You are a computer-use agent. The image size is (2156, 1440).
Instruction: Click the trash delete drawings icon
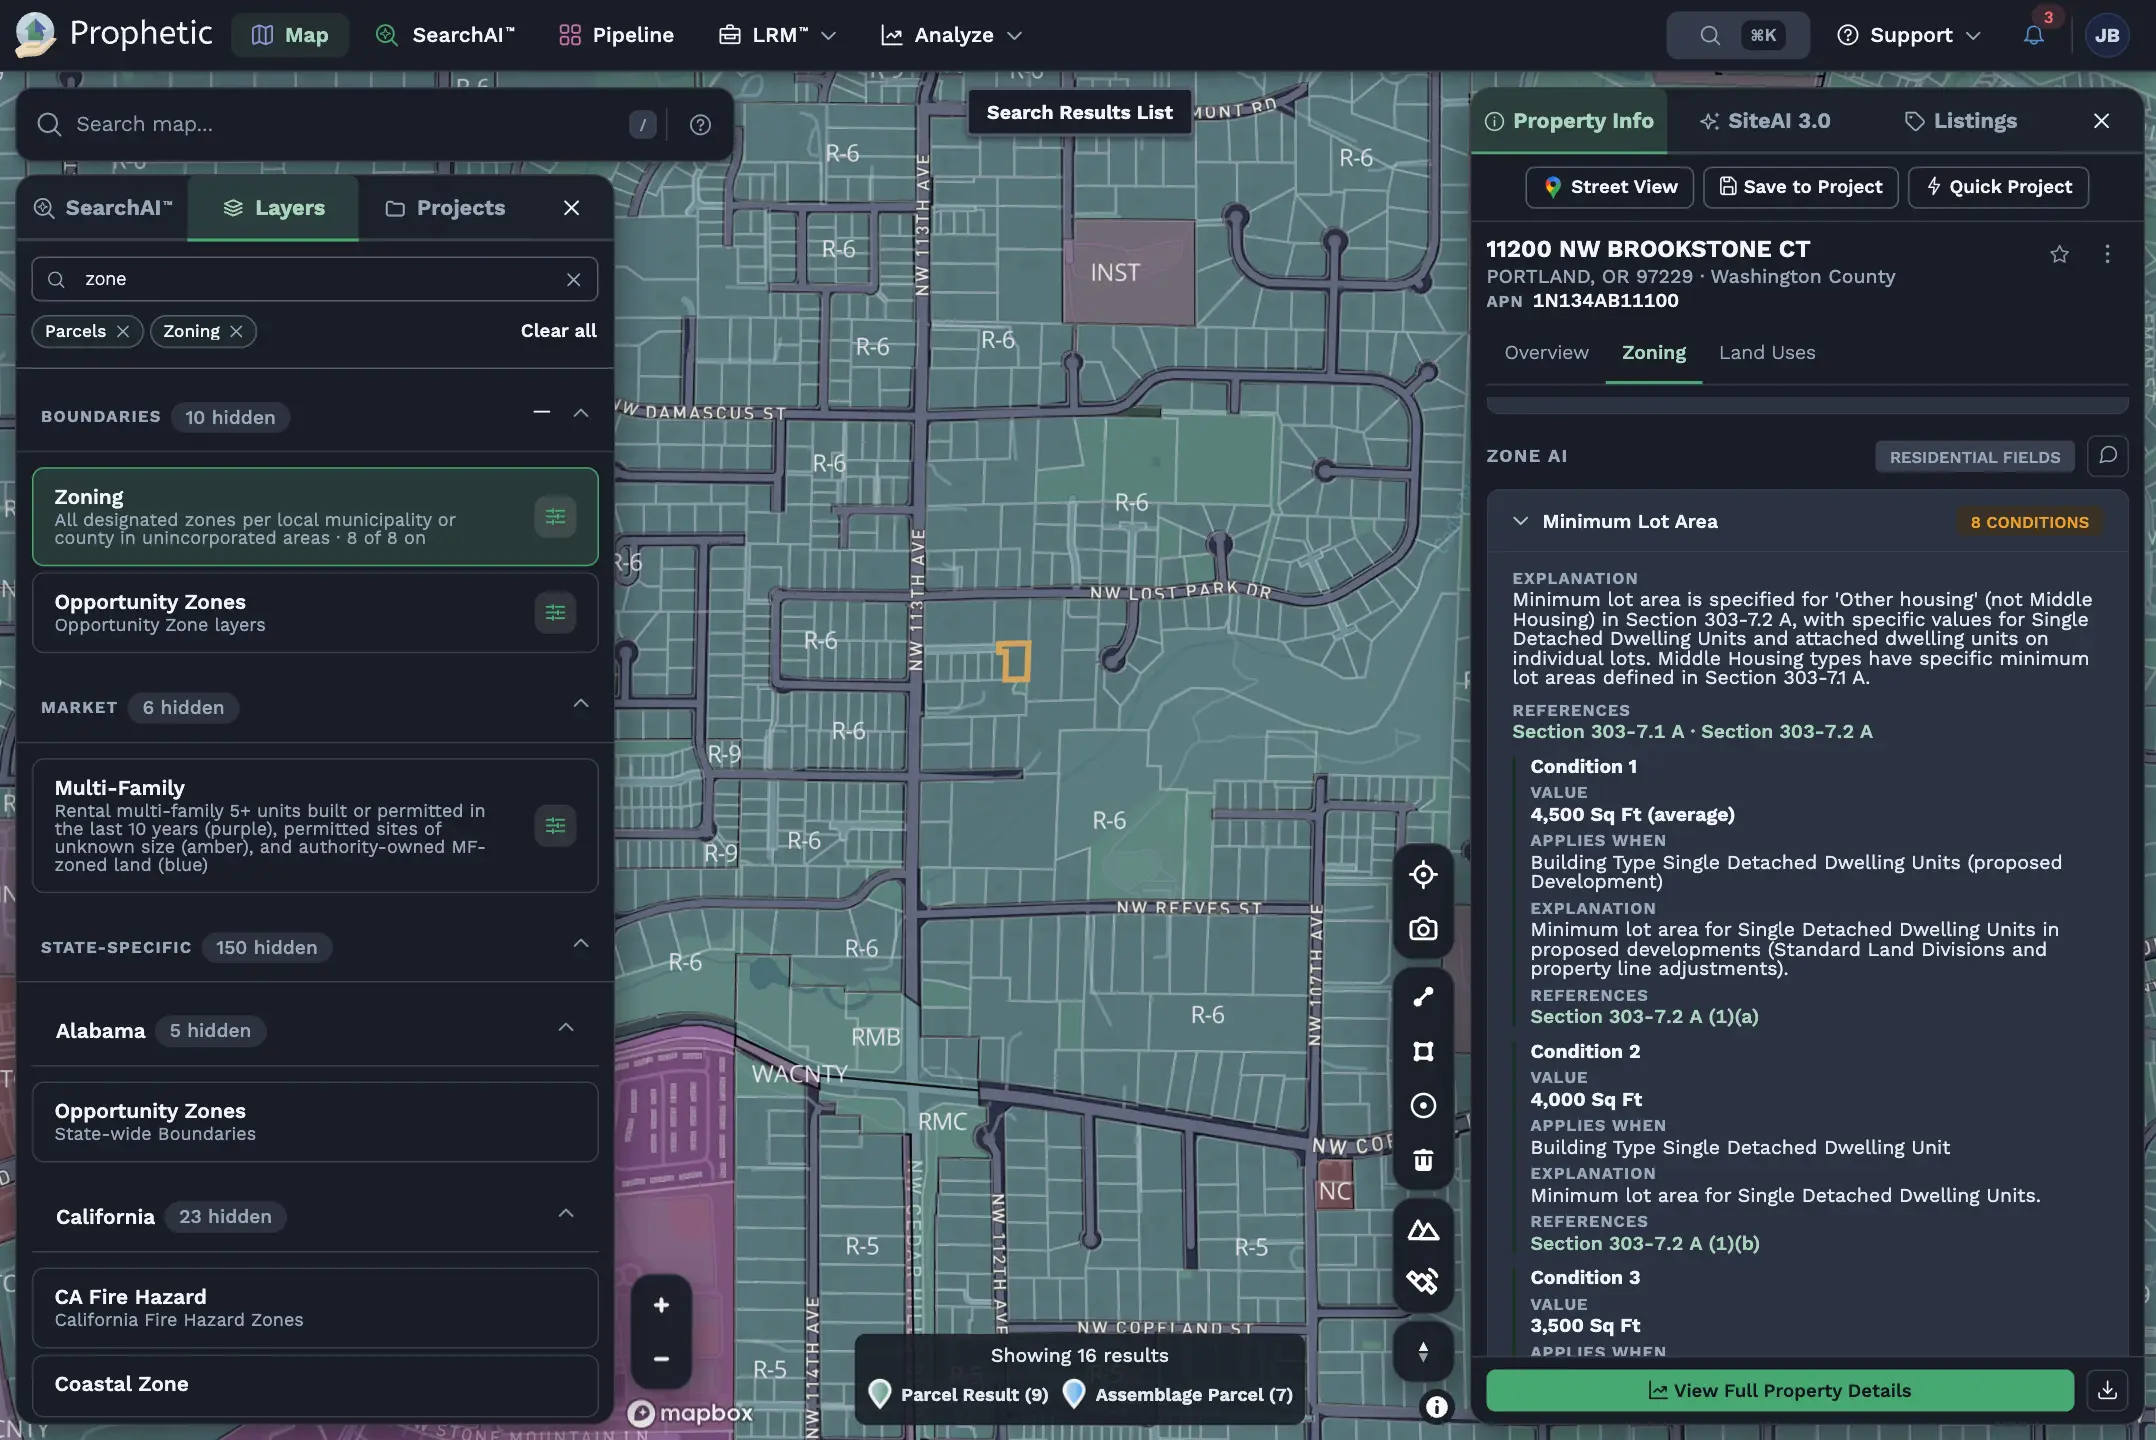(x=1423, y=1160)
